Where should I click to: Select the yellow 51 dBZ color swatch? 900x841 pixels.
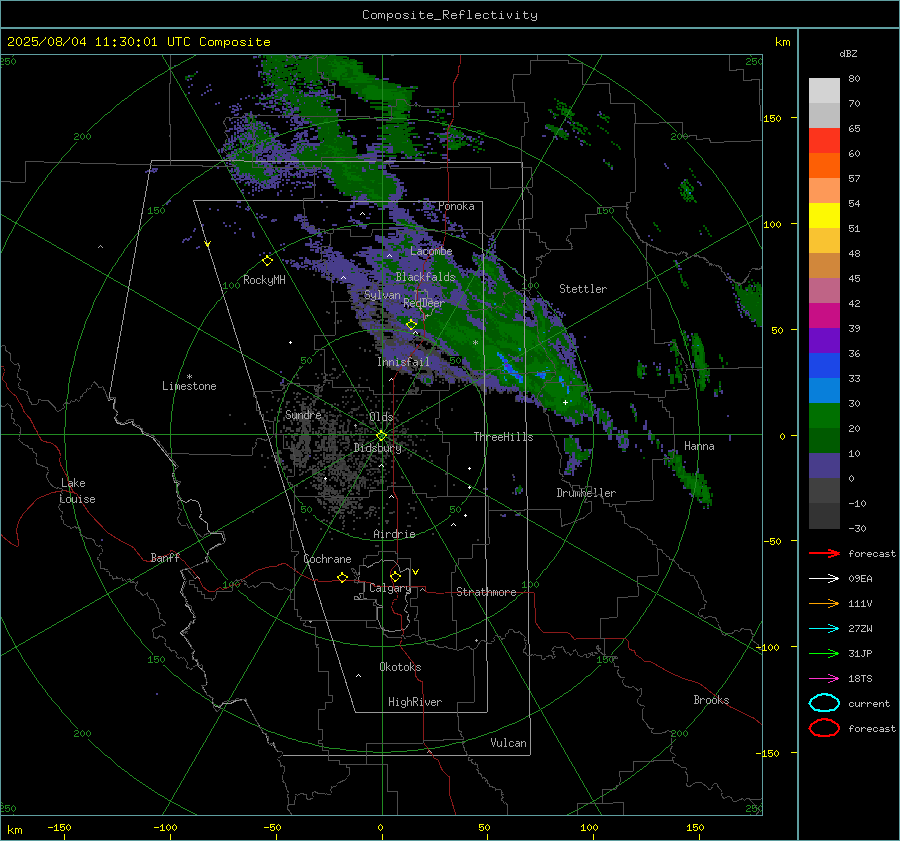[824, 216]
